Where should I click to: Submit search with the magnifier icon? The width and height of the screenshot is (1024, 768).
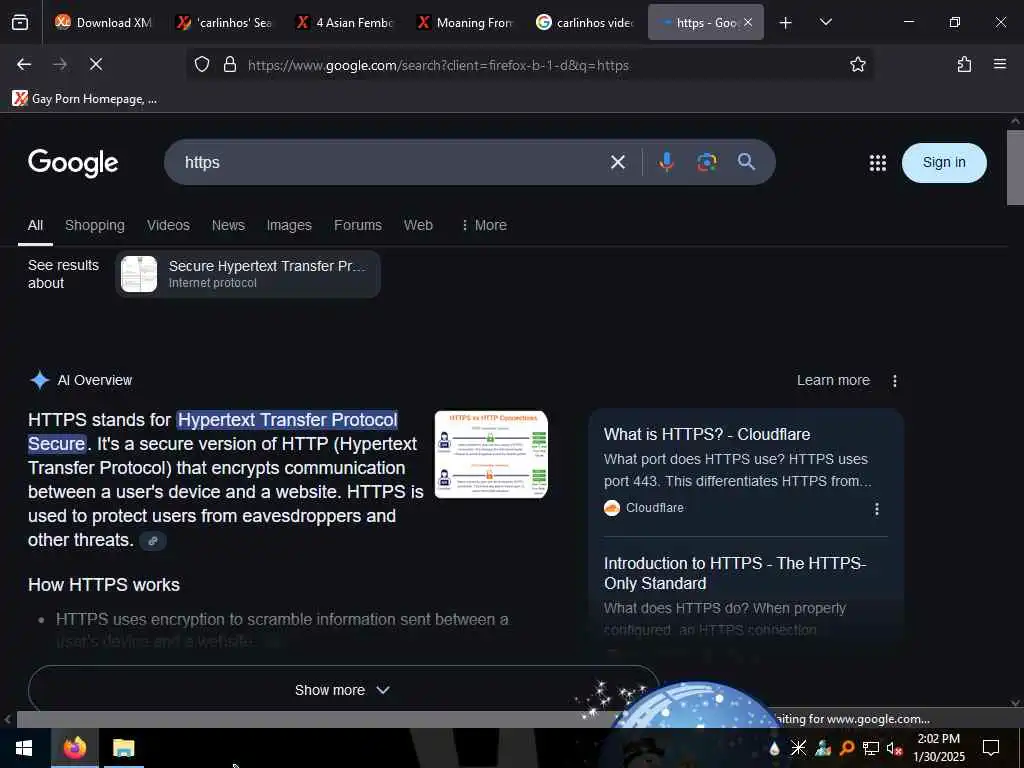746,162
